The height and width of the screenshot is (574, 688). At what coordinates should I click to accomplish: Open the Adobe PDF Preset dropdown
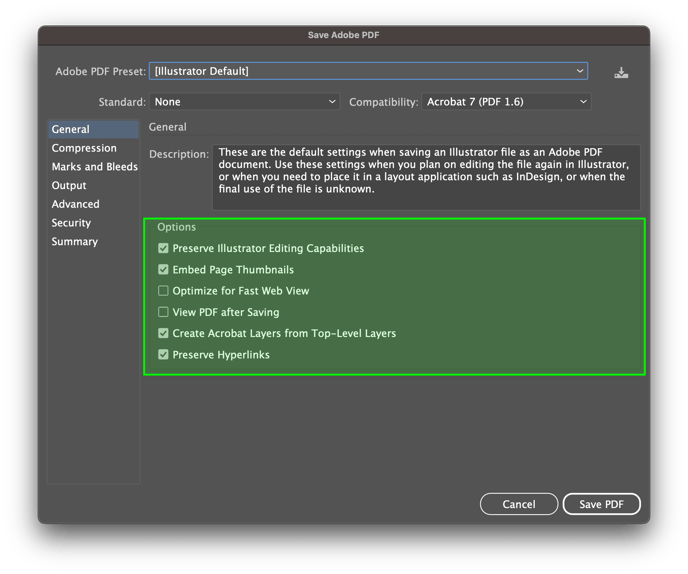pyautogui.click(x=368, y=72)
